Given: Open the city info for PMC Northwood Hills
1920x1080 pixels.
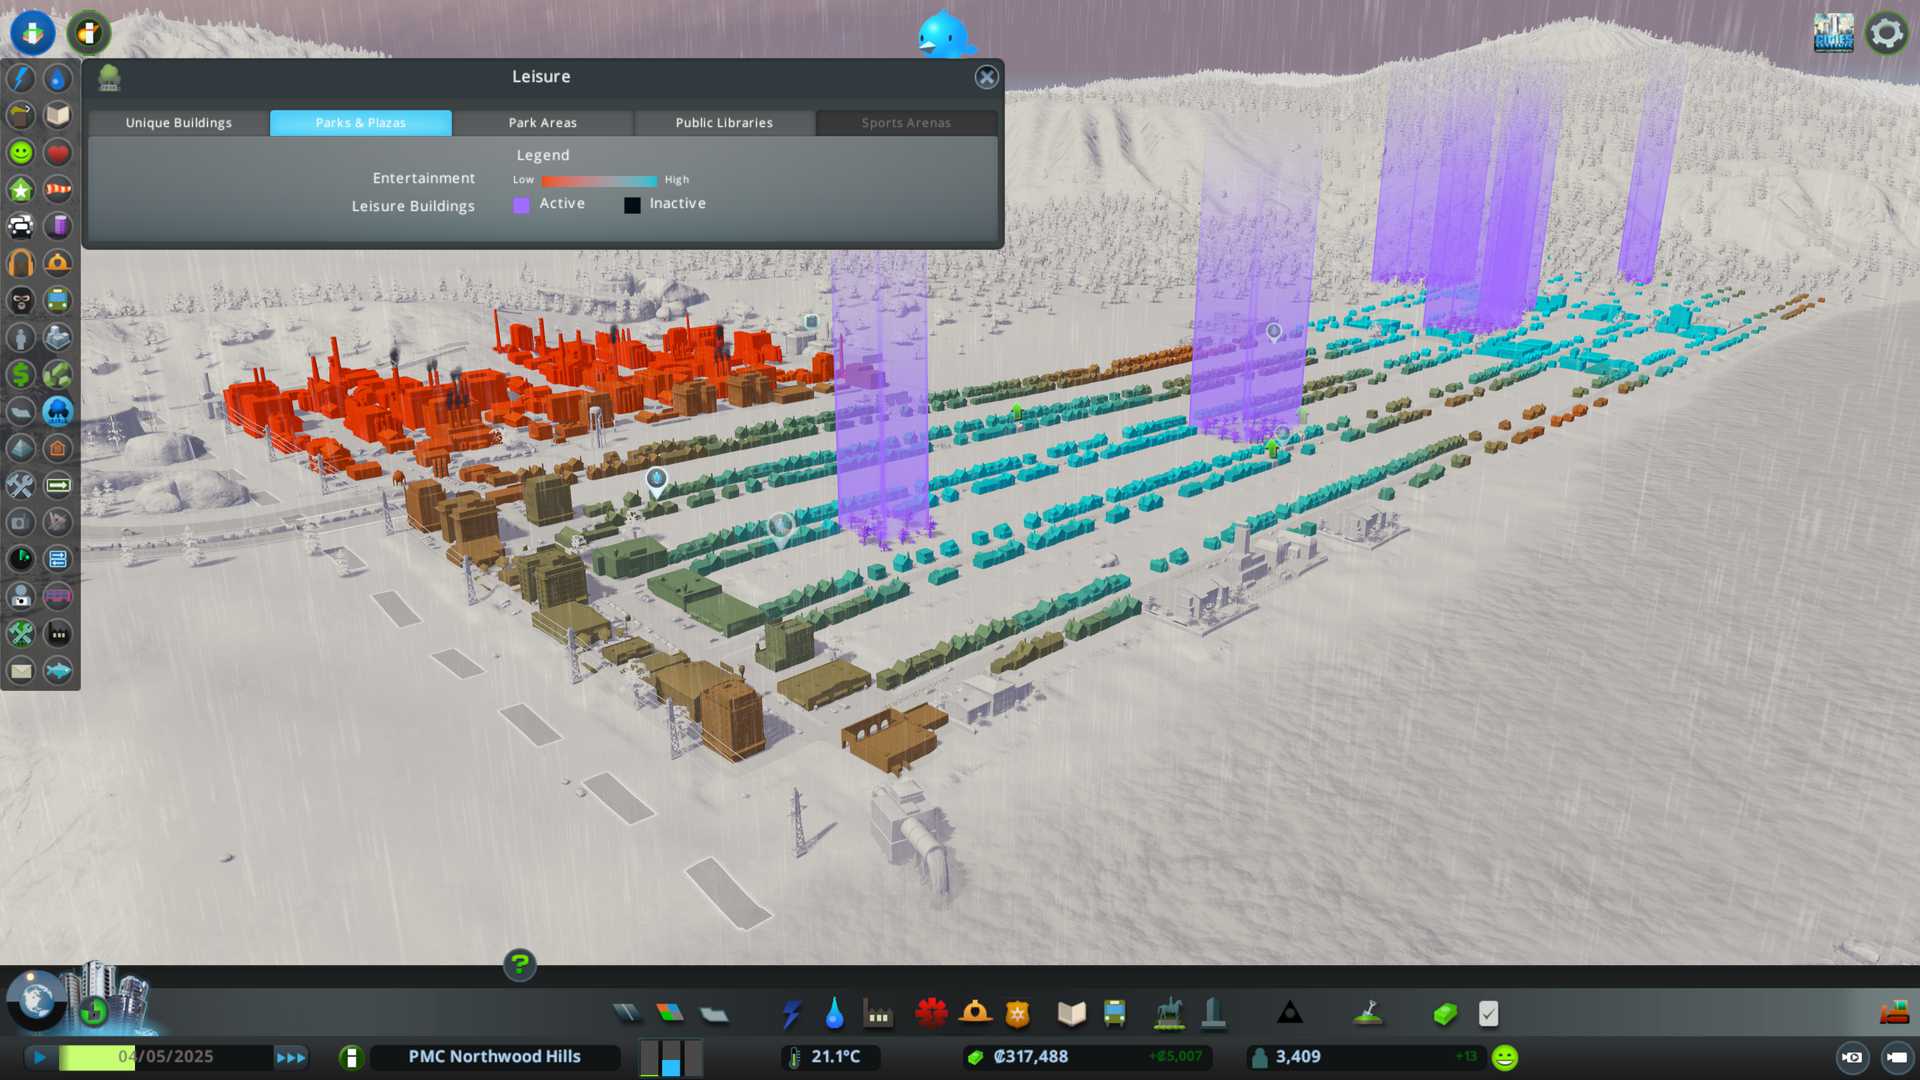Looking at the screenshot, I should click(x=494, y=1057).
